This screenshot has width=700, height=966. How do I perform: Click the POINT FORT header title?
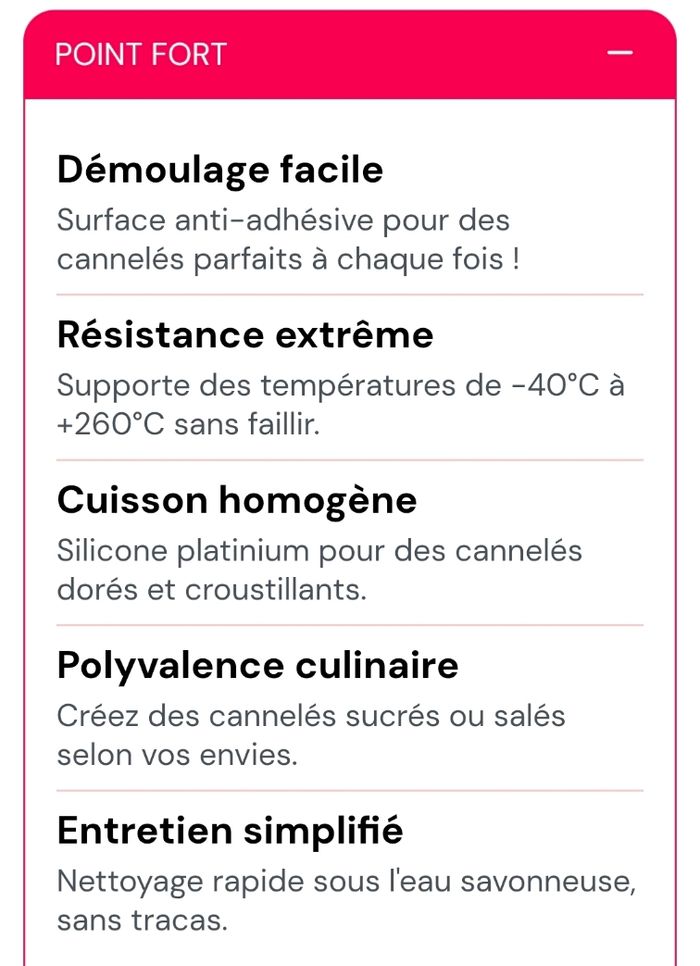coord(141,54)
